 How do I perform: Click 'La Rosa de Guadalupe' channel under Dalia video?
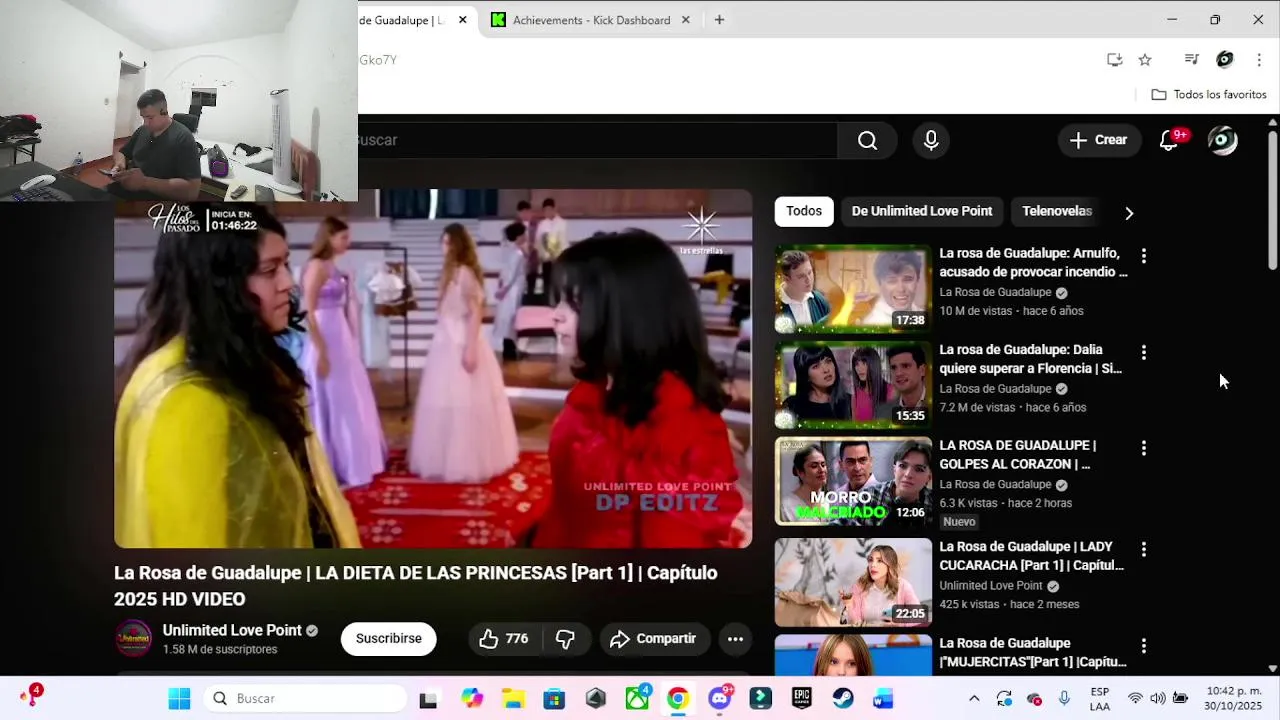click(x=995, y=388)
